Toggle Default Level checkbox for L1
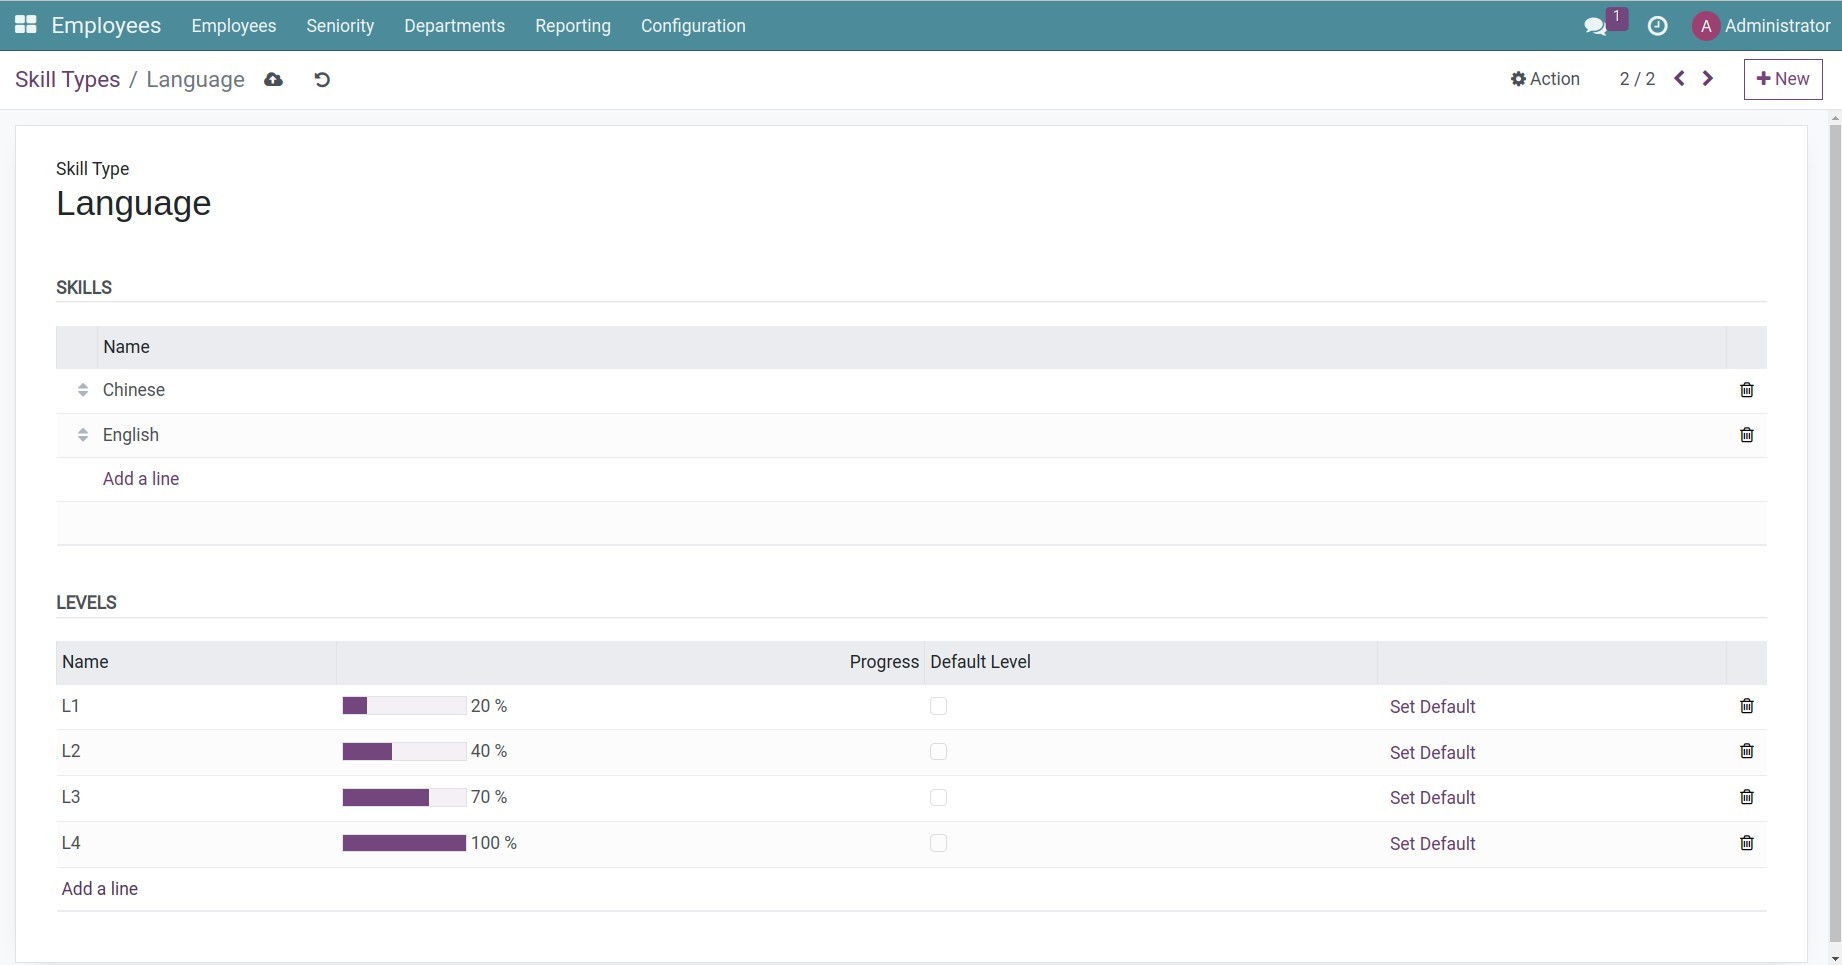Image resolution: width=1842 pixels, height=965 pixels. pos(938,706)
